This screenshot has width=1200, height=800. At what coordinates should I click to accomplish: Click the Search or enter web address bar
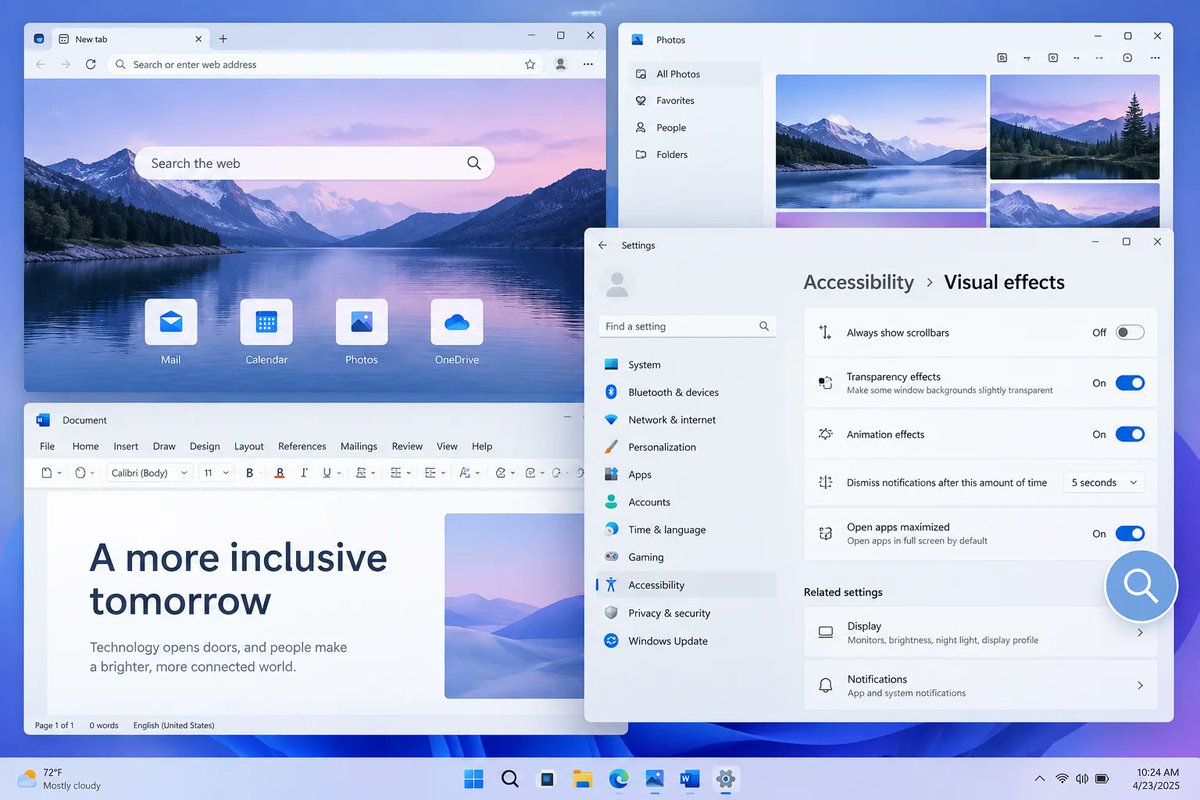point(325,64)
